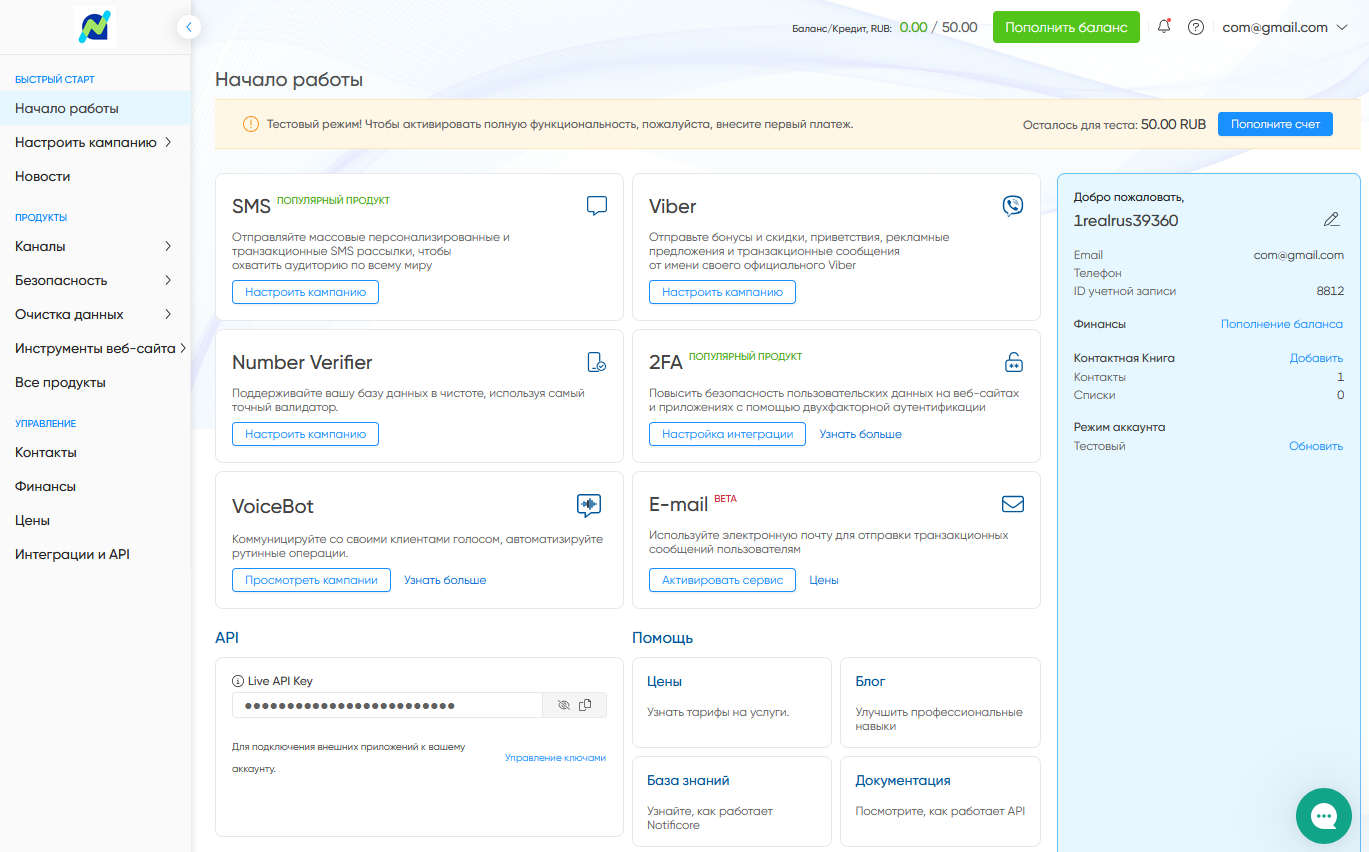The width and height of the screenshot is (1369, 852).
Task: Click Настроить кампанию under Viber
Action: (722, 292)
